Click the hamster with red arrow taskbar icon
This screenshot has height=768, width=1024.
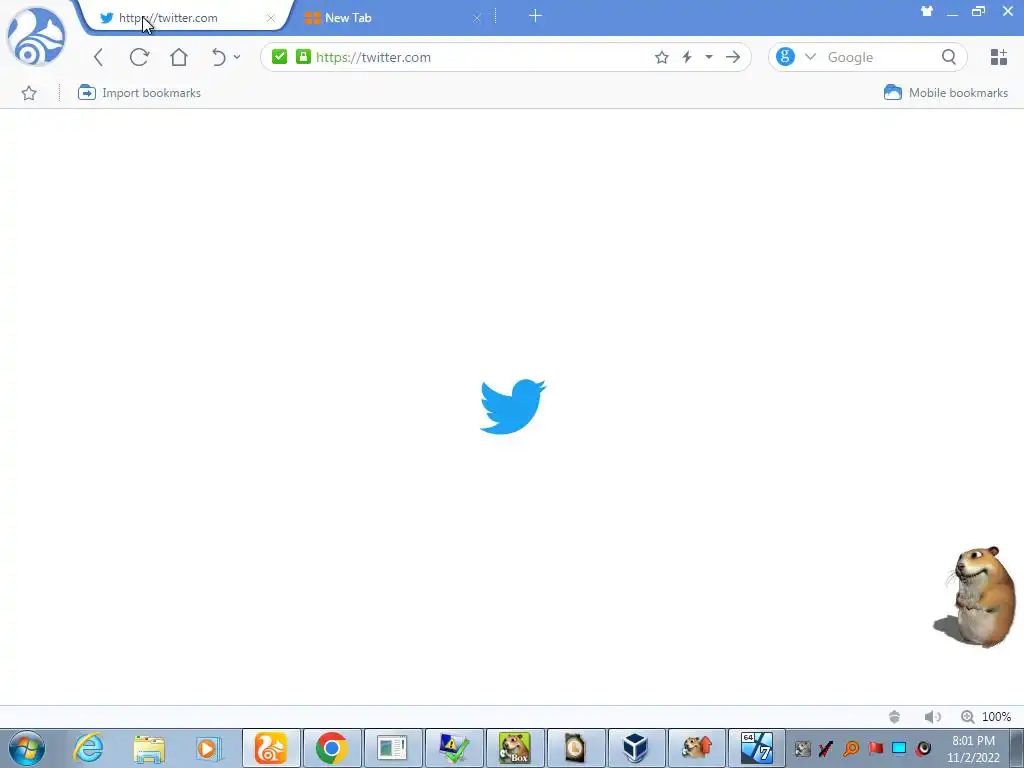coord(697,748)
